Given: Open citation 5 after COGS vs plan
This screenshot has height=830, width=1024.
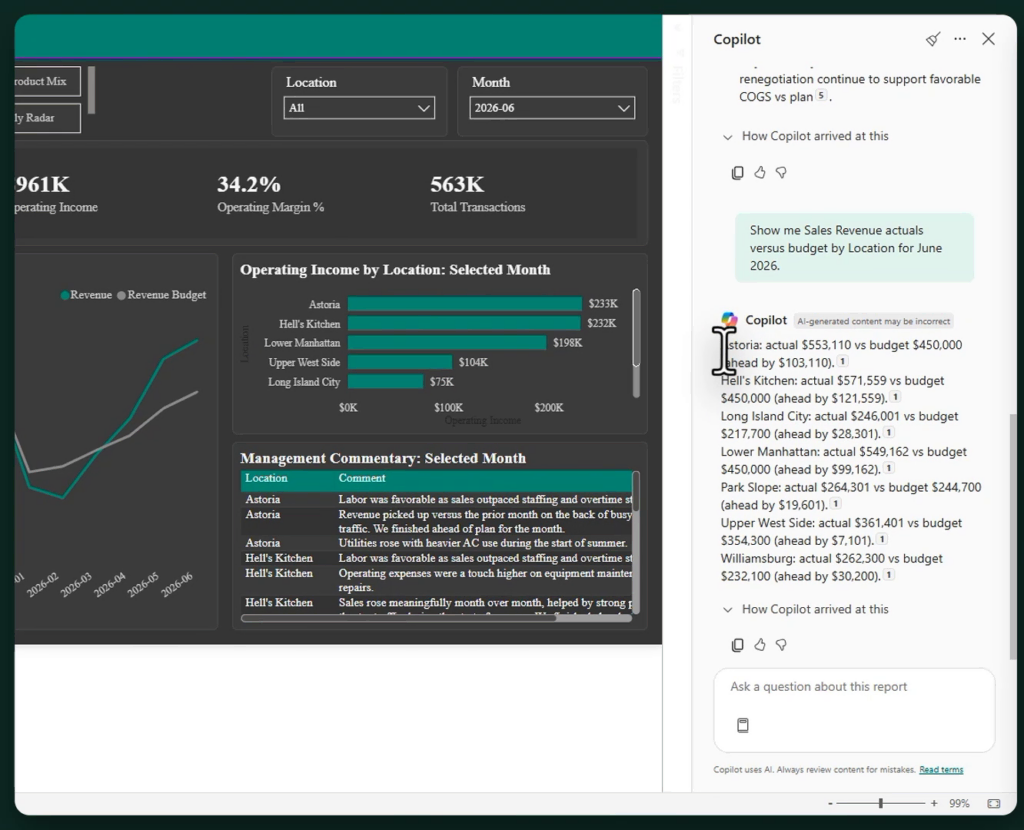Looking at the screenshot, I should [822, 95].
